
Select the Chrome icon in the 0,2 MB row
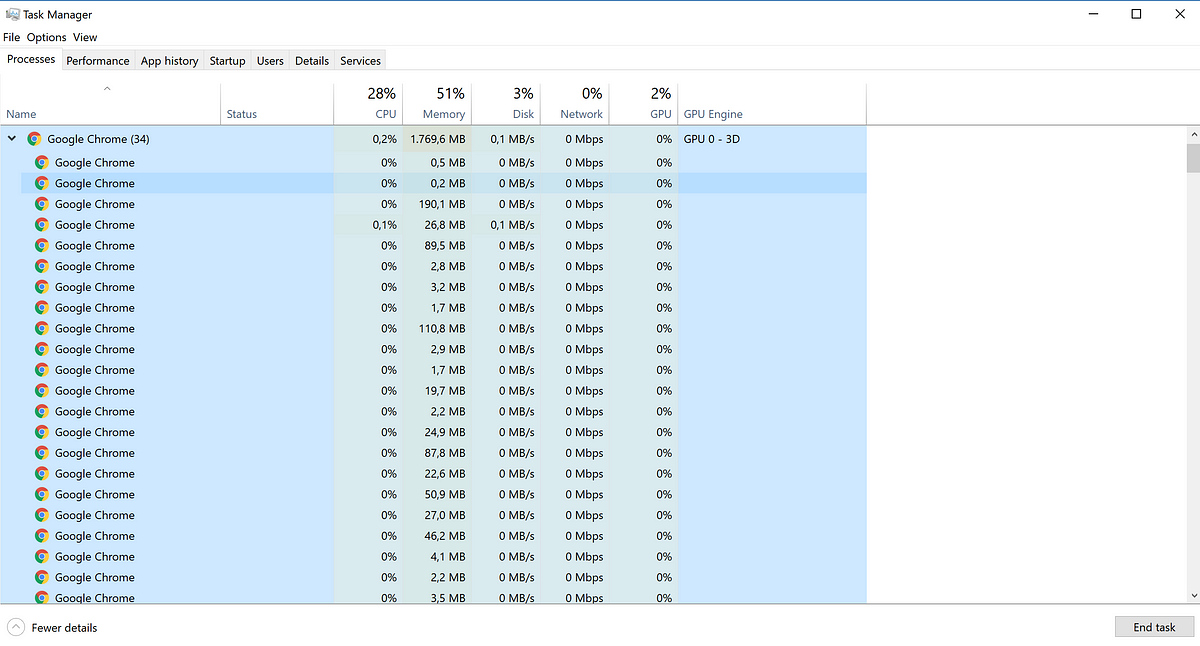click(42, 183)
